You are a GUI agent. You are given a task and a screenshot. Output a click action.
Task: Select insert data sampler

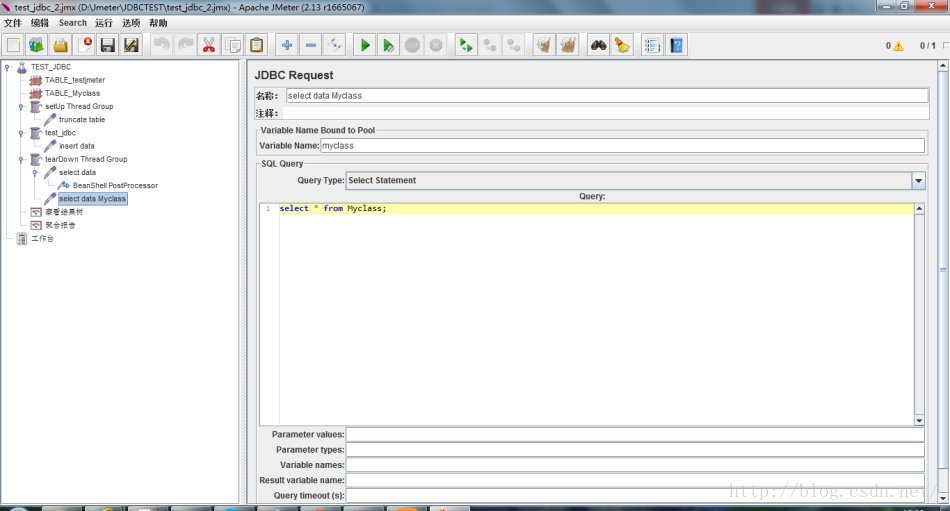click(76, 146)
